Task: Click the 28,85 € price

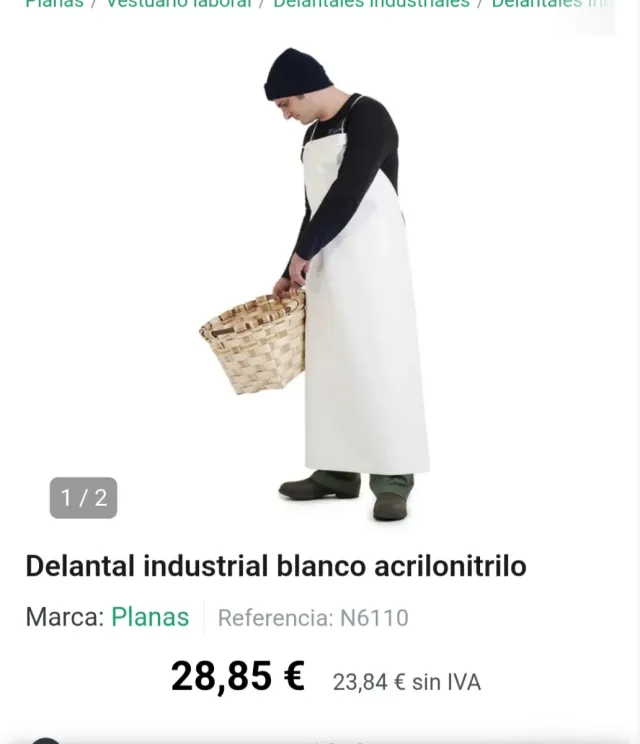Action: point(238,676)
